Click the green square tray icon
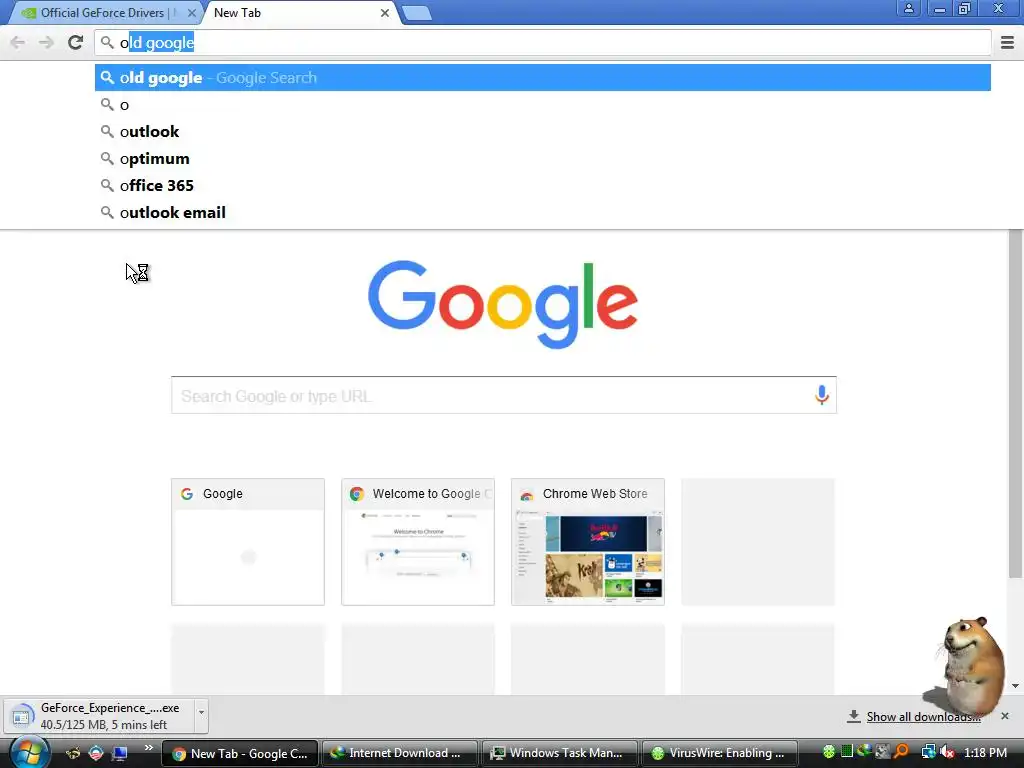Screen dimensions: 1024x768 pos(847,752)
